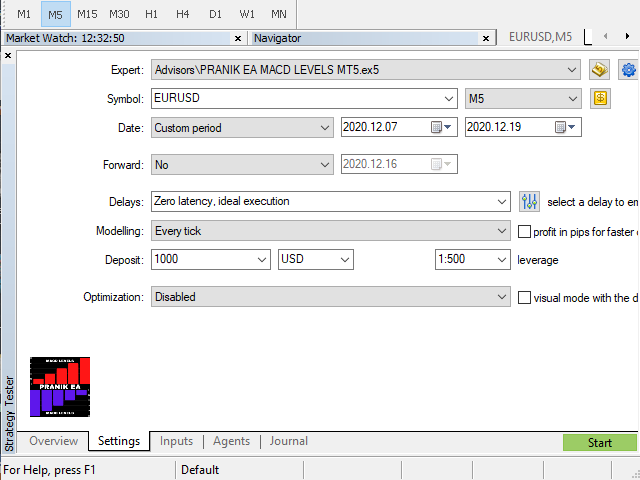640x480 pixels.
Task: Select the H4 timeframe button
Action: (182, 14)
